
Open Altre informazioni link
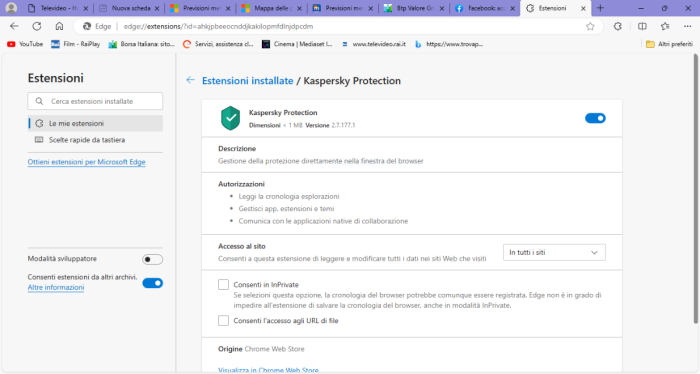[x=56, y=287]
